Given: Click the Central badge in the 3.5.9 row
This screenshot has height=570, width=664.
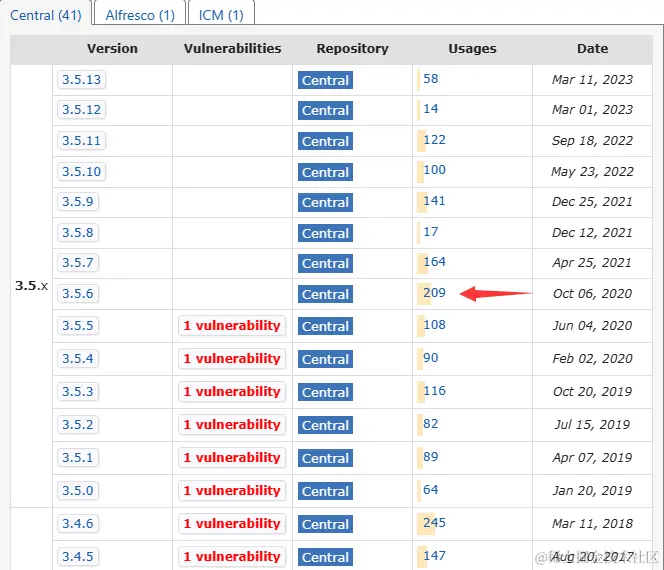Looking at the screenshot, I should [x=325, y=202].
